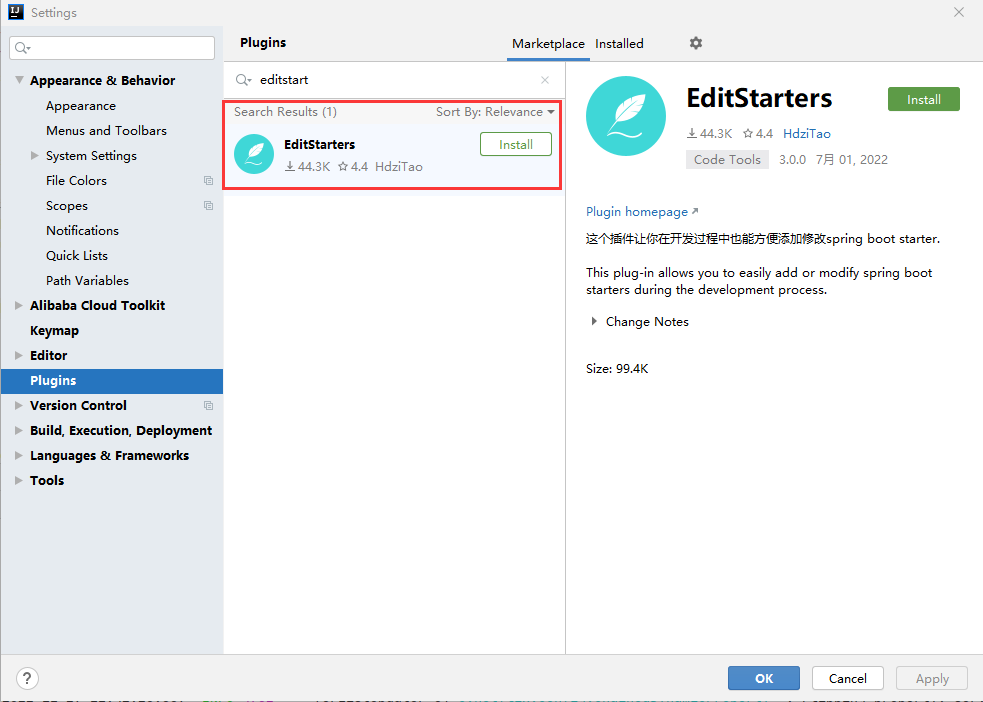Click the Search Results (1) label
Screen dimensions: 983x702
[x=285, y=112]
